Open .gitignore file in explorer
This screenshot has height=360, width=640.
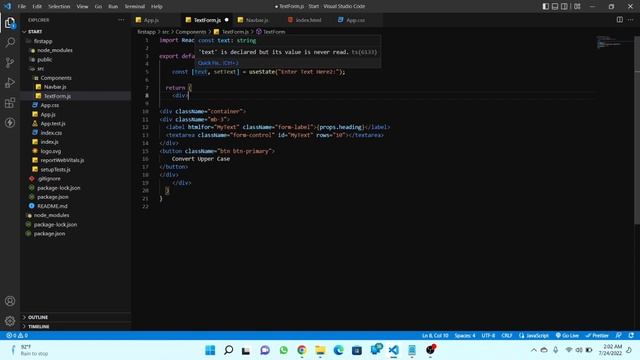point(76,179)
